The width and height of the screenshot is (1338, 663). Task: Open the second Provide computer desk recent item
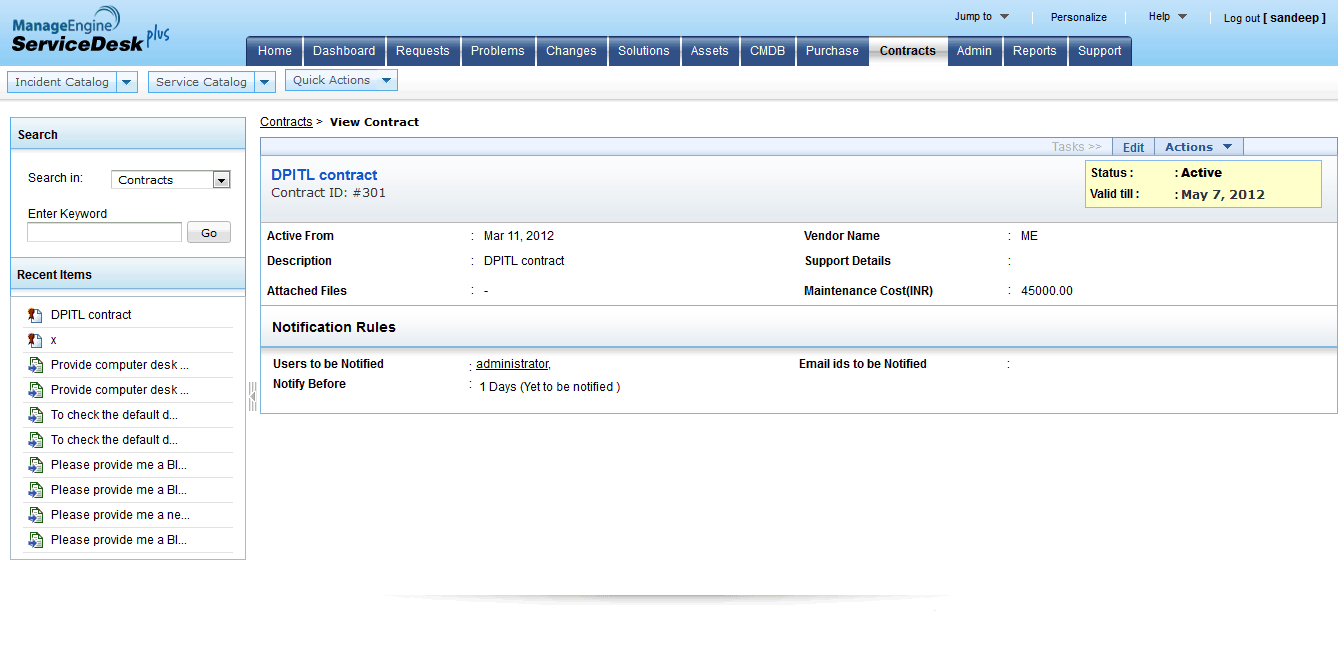pyautogui.click(x=120, y=390)
